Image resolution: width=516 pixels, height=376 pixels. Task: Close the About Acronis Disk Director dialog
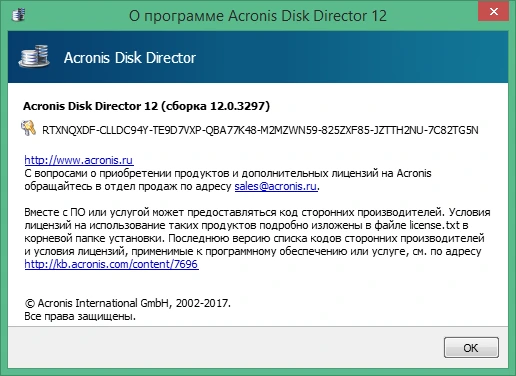pos(494,12)
